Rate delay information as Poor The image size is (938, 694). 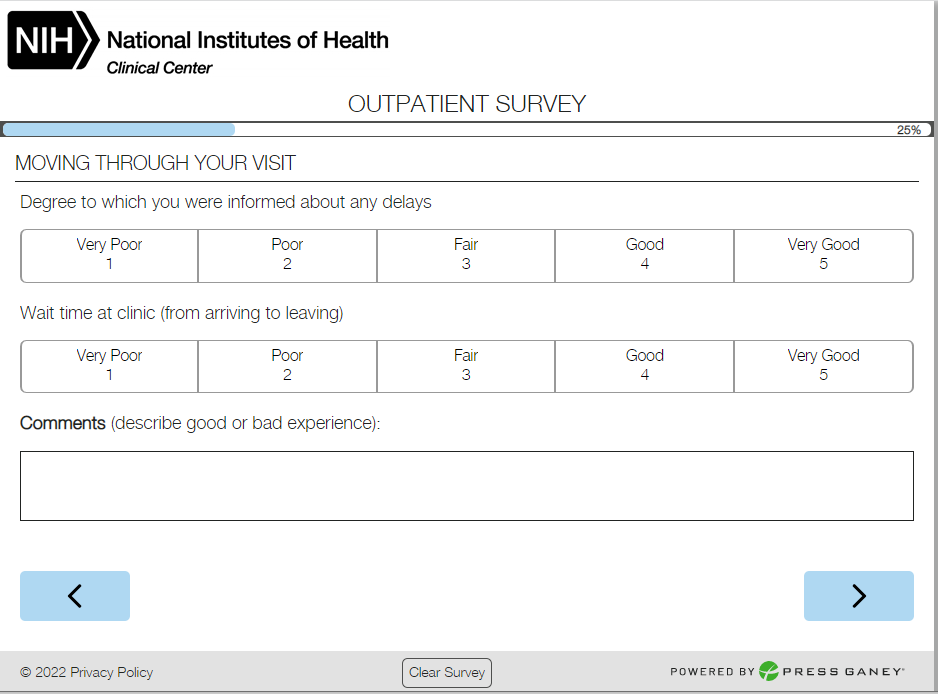(287, 255)
